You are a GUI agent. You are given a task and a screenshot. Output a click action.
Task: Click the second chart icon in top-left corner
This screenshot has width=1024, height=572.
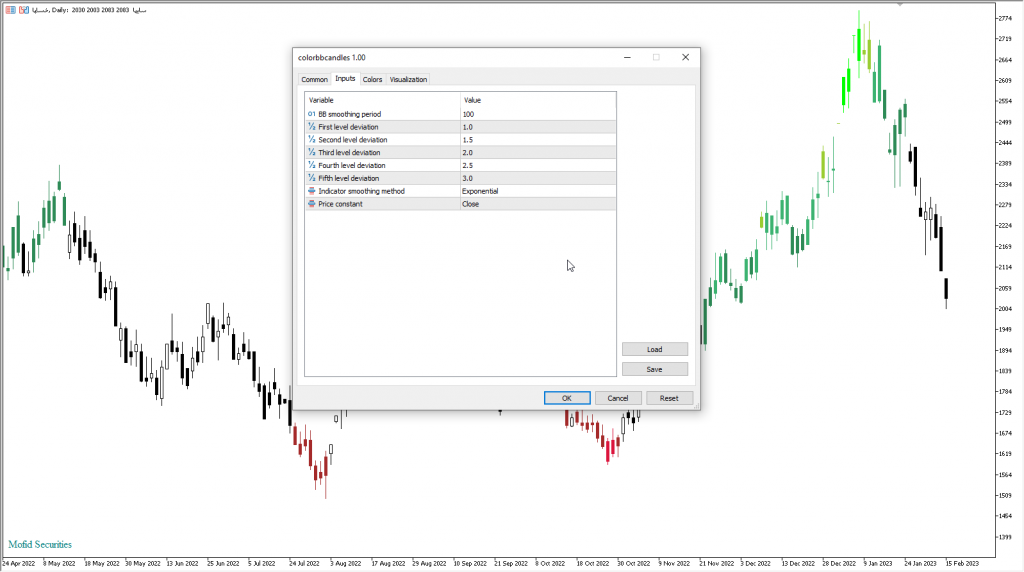click(21, 9)
